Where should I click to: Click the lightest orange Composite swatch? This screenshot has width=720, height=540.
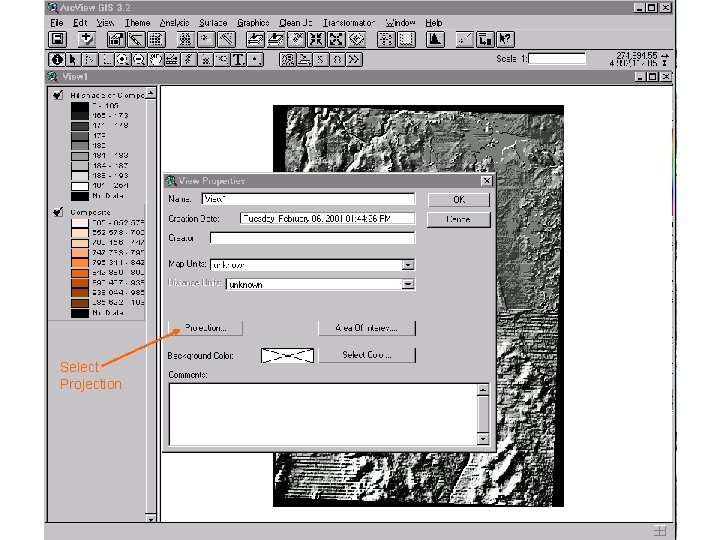79,223
